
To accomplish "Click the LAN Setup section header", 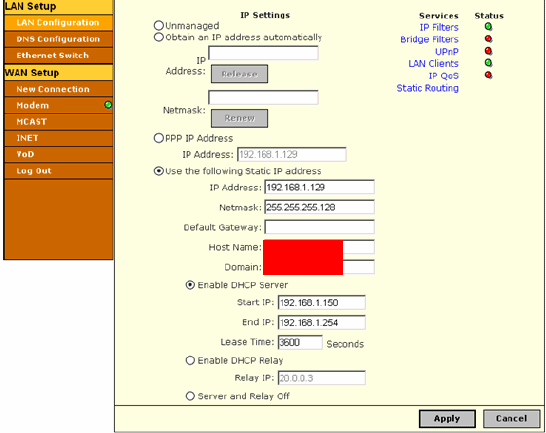I will tap(58, 7).
